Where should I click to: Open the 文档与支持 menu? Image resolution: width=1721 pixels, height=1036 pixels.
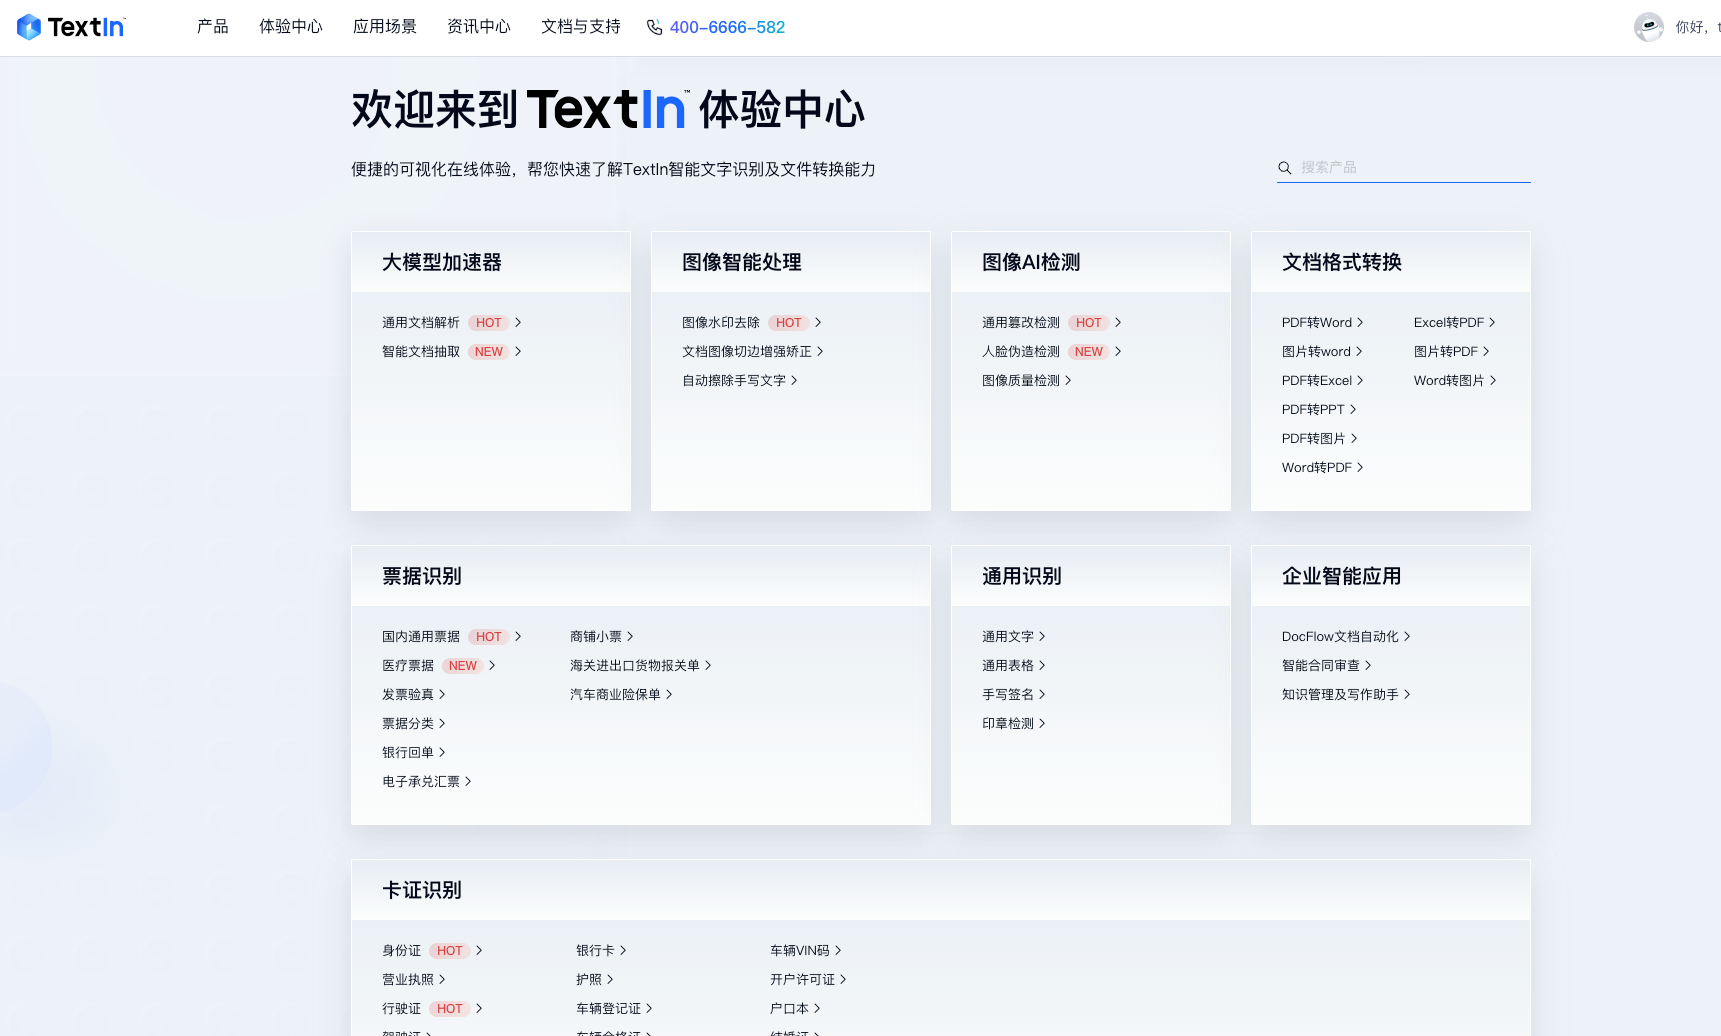[581, 27]
